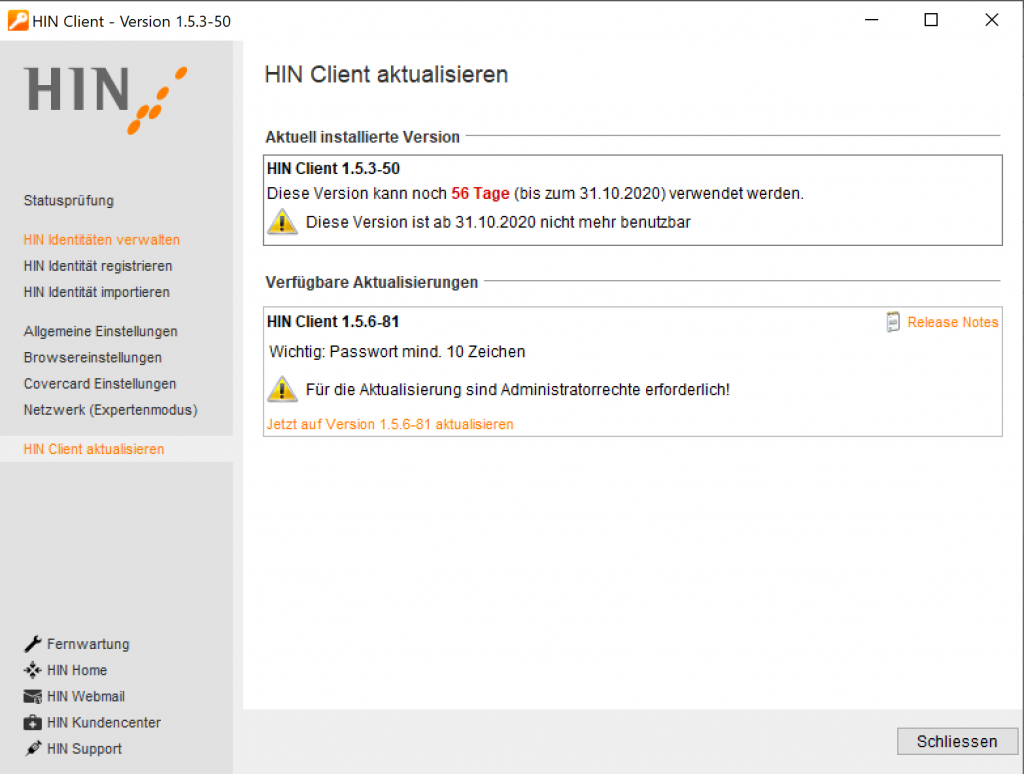Viewport: 1024px width, 774px height.
Task: Click the wrench icon beside Fernwartung
Action: click(33, 644)
